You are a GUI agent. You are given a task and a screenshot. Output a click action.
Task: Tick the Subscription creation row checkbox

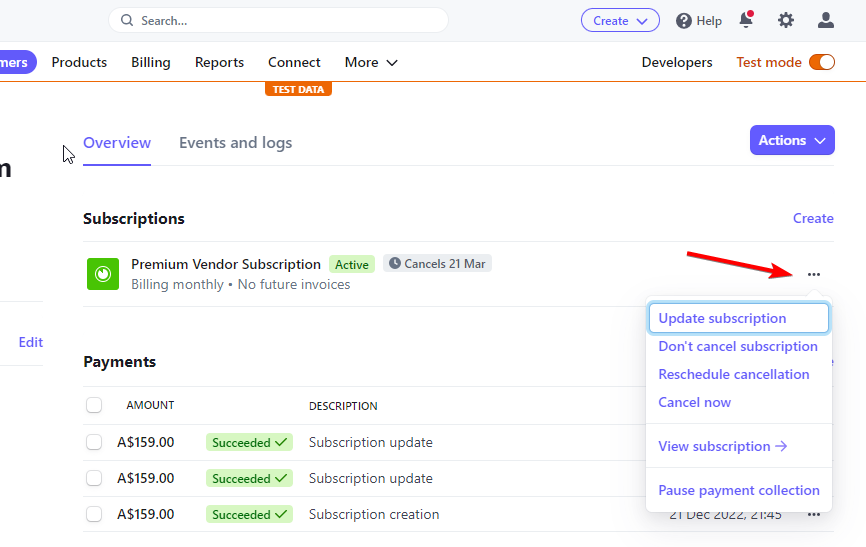click(x=94, y=514)
